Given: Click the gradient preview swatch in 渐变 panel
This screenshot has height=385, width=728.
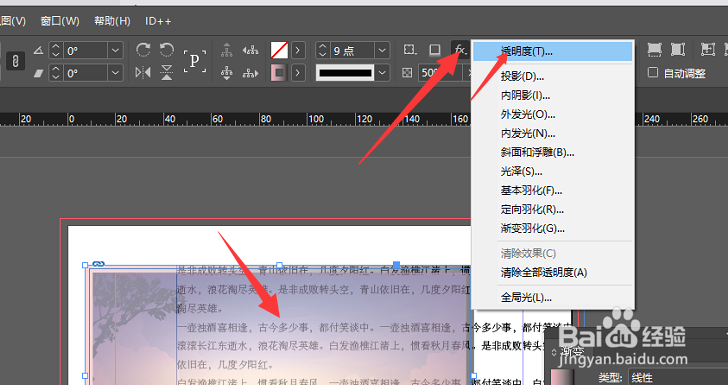Looking at the screenshot, I should point(562,377).
